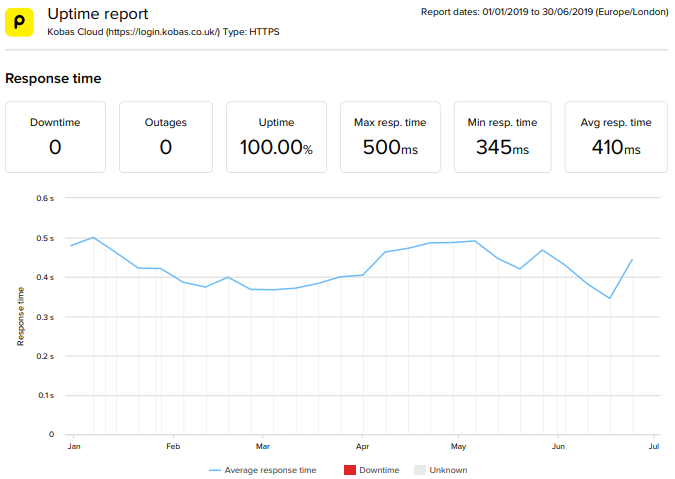Click the blue line legend marker
The width and height of the screenshot is (675, 479).
(x=215, y=470)
